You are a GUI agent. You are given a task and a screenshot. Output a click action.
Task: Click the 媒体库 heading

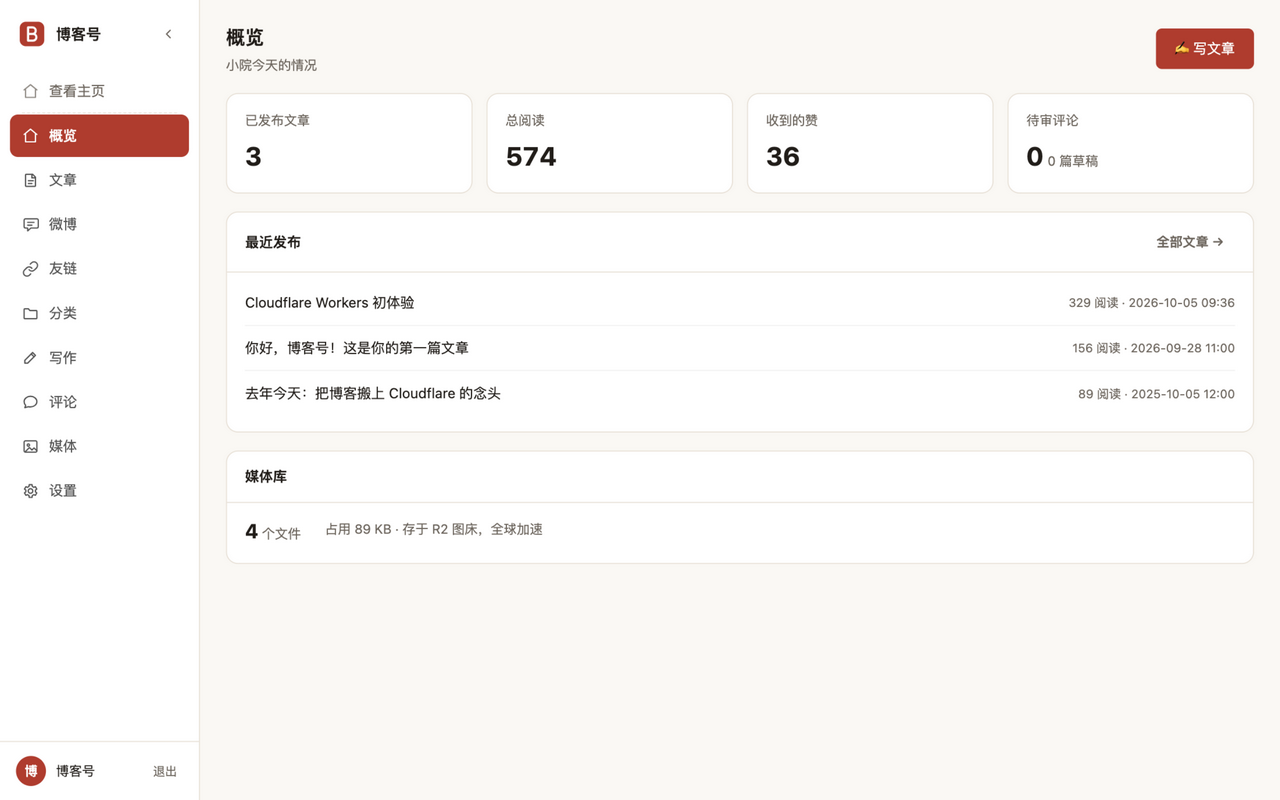(x=266, y=477)
